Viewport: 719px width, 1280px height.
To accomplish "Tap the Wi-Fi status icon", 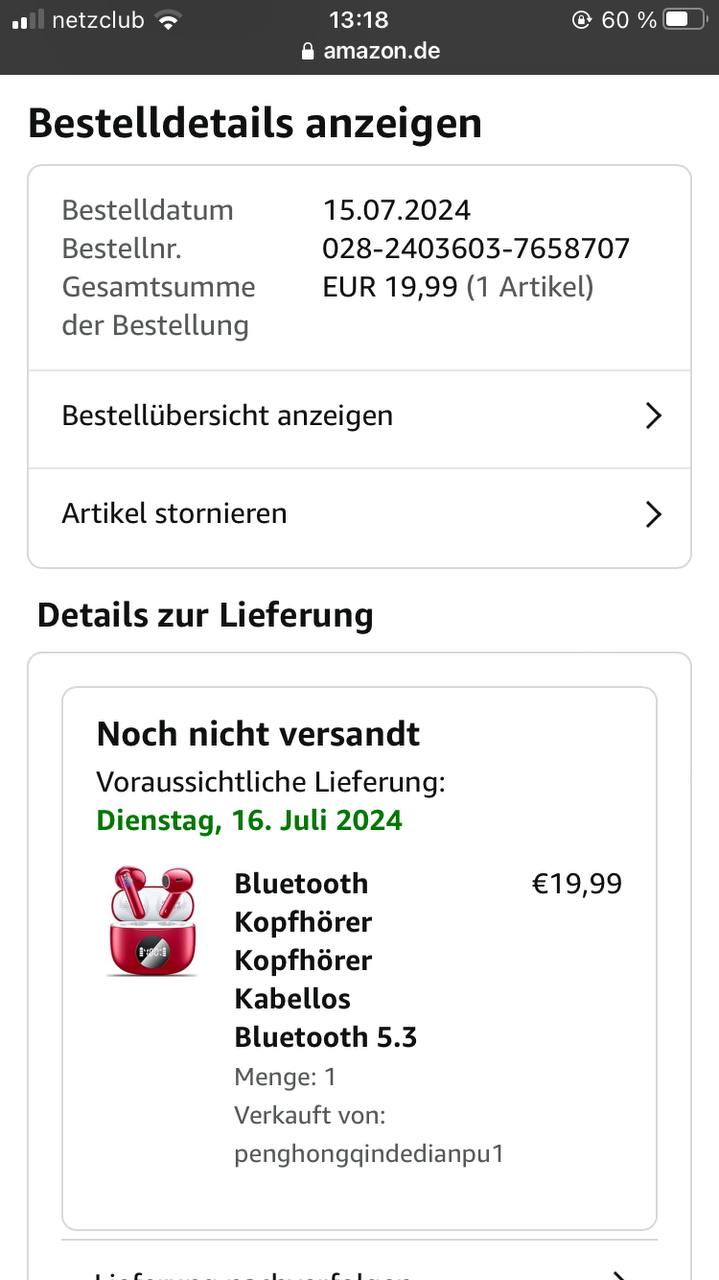I will 168,20.
